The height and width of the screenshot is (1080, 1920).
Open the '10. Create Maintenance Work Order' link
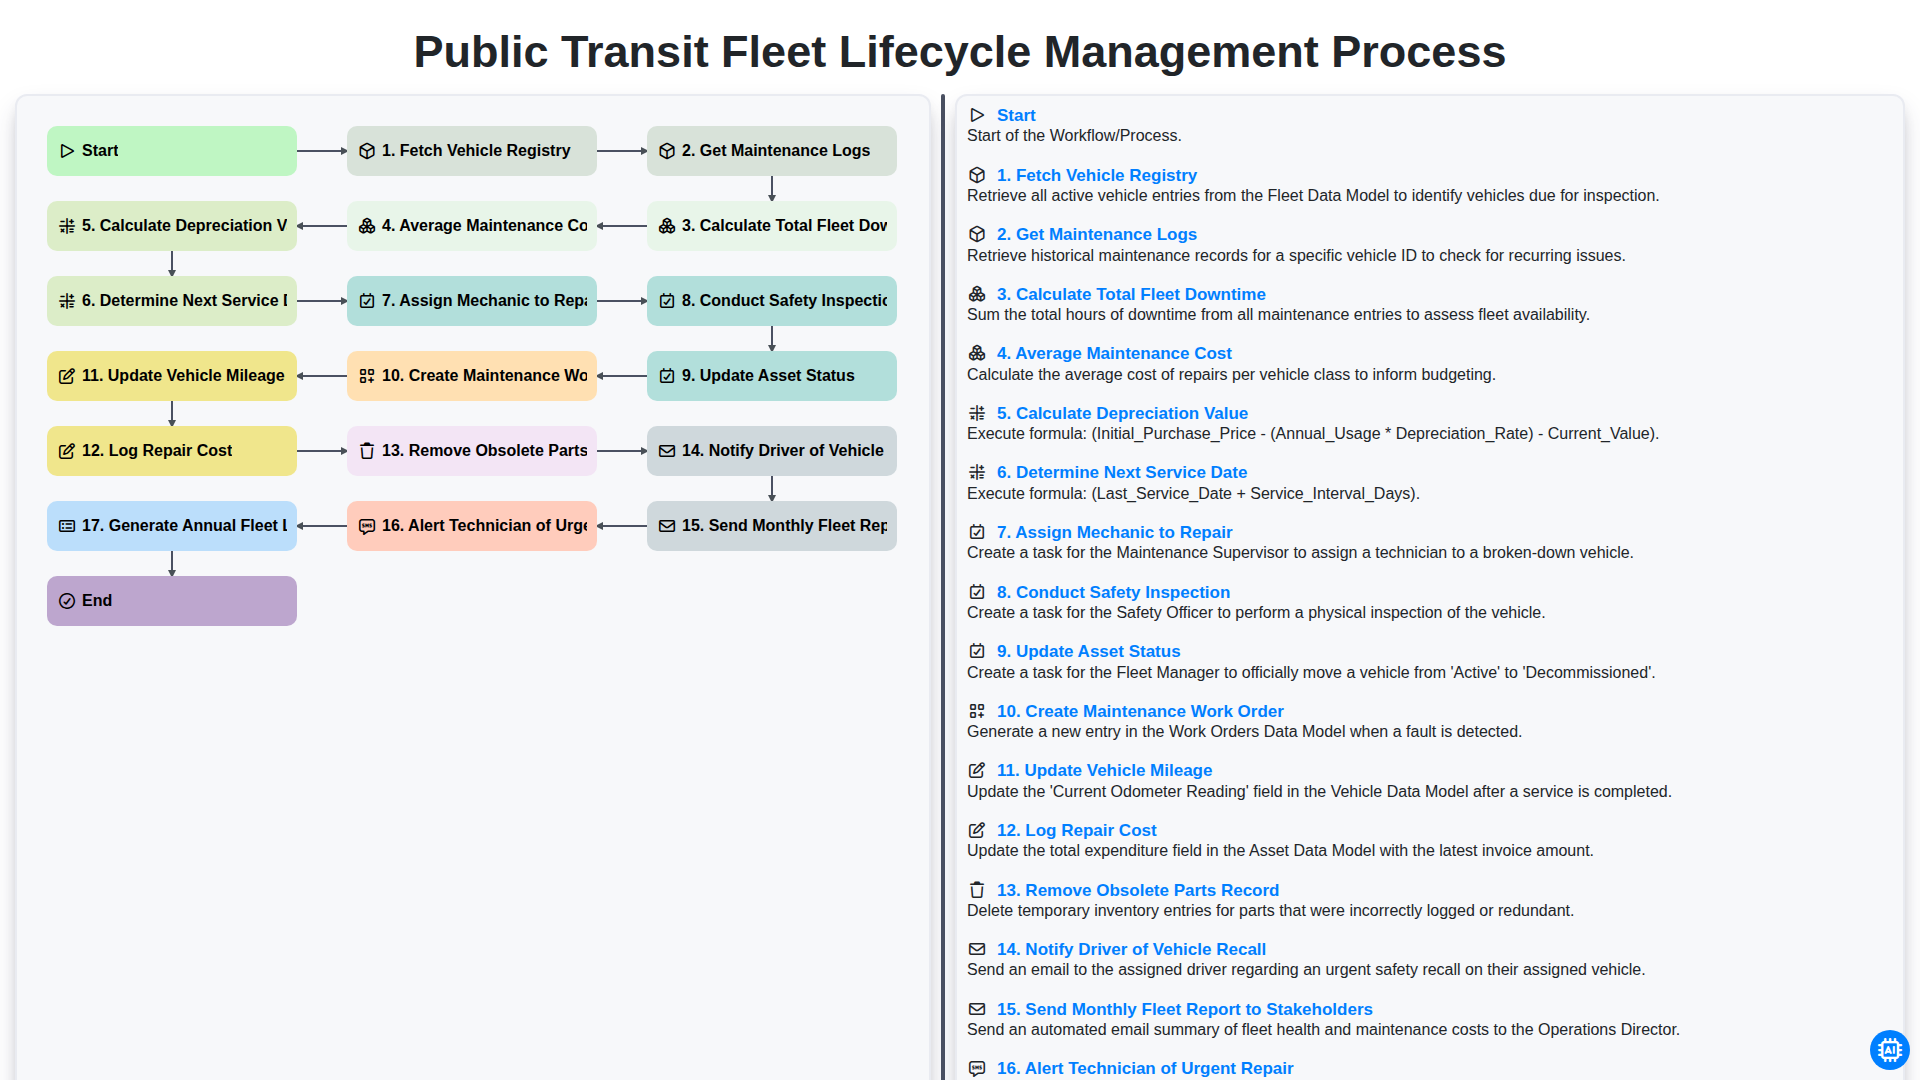pos(1140,711)
